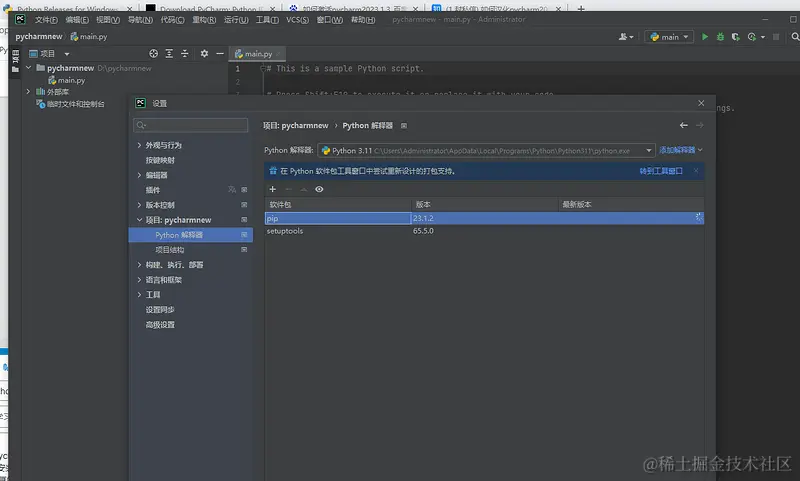Click the uninstall package minus icon
Screen dimensions: 800x481
(288, 189)
